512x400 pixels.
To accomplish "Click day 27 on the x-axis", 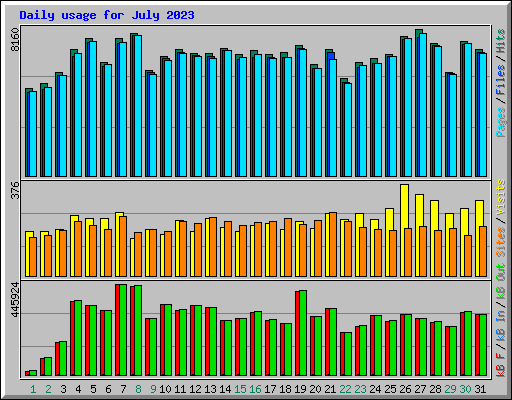I will click(x=420, y=389).
